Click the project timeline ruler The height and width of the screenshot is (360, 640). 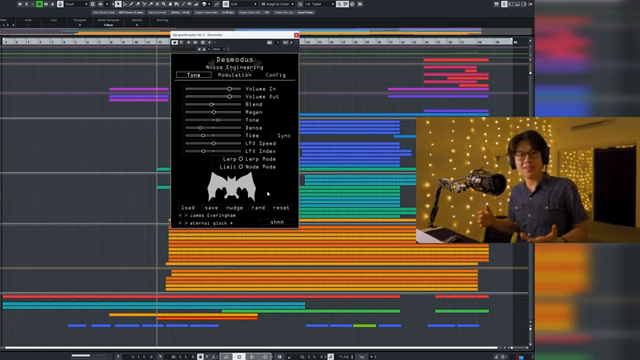pos(257,42)
